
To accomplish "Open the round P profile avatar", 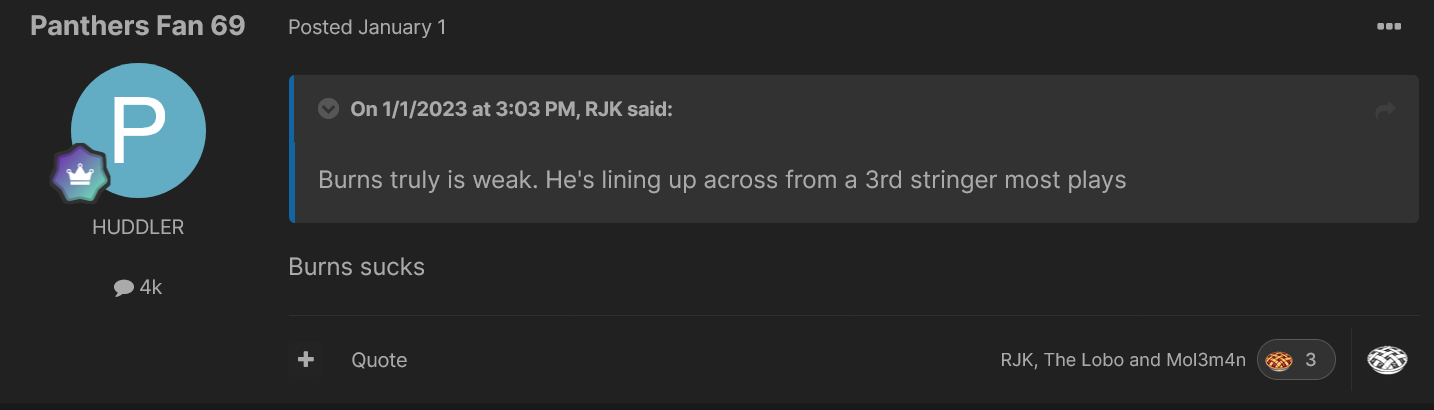I will [x=138, y=130].
